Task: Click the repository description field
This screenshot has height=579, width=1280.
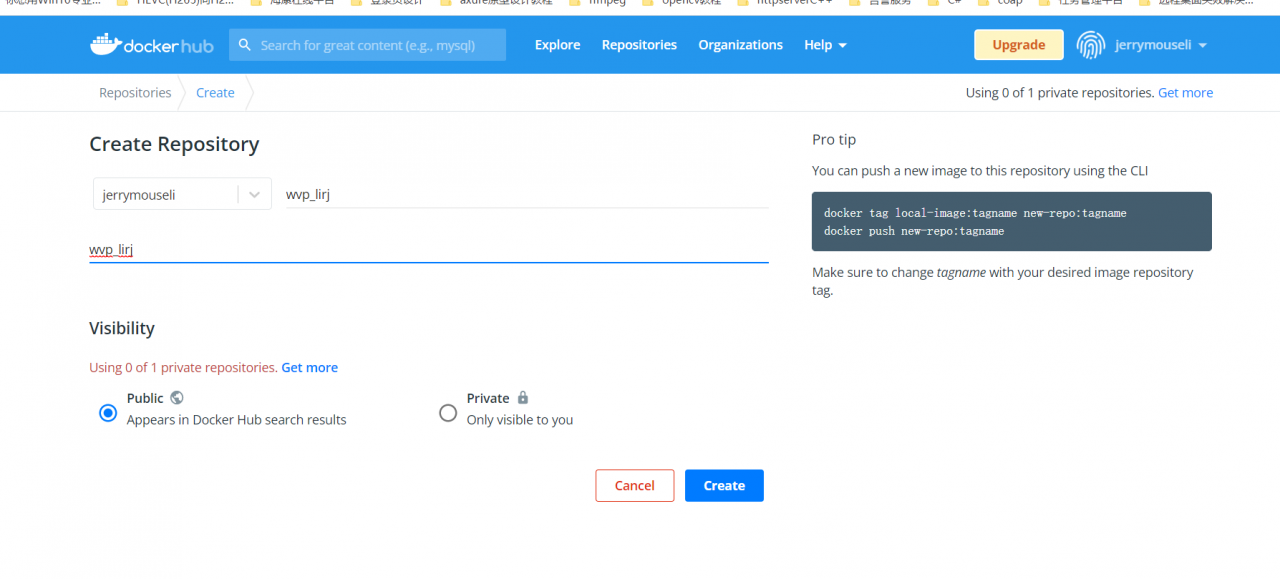Action: pos(428,249)
